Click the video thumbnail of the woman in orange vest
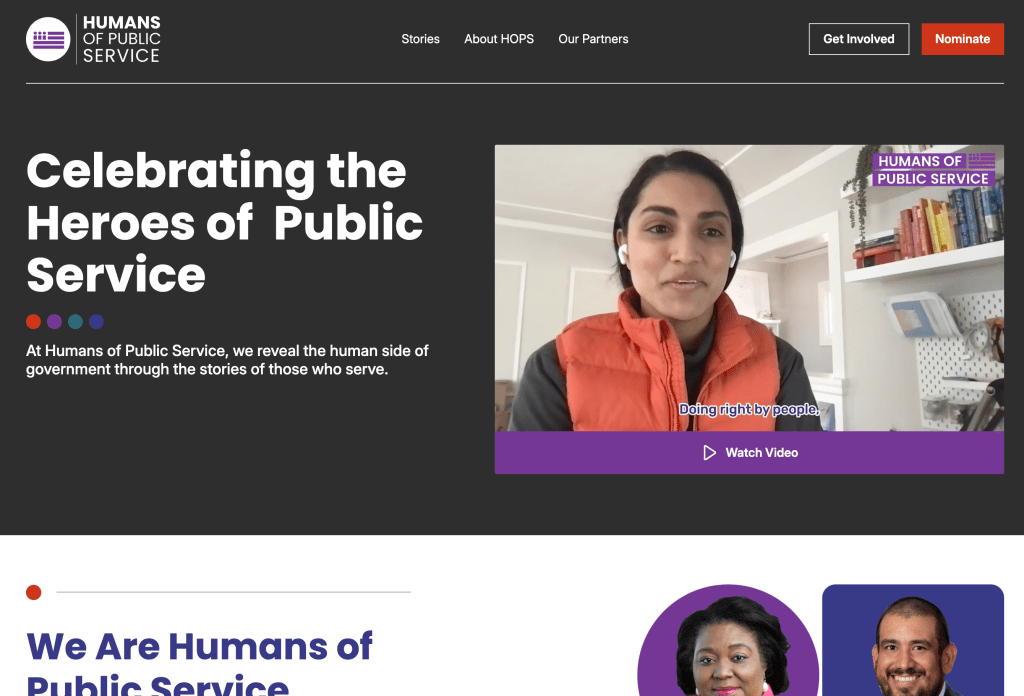 pyautogui.click(x=749, y=288)
